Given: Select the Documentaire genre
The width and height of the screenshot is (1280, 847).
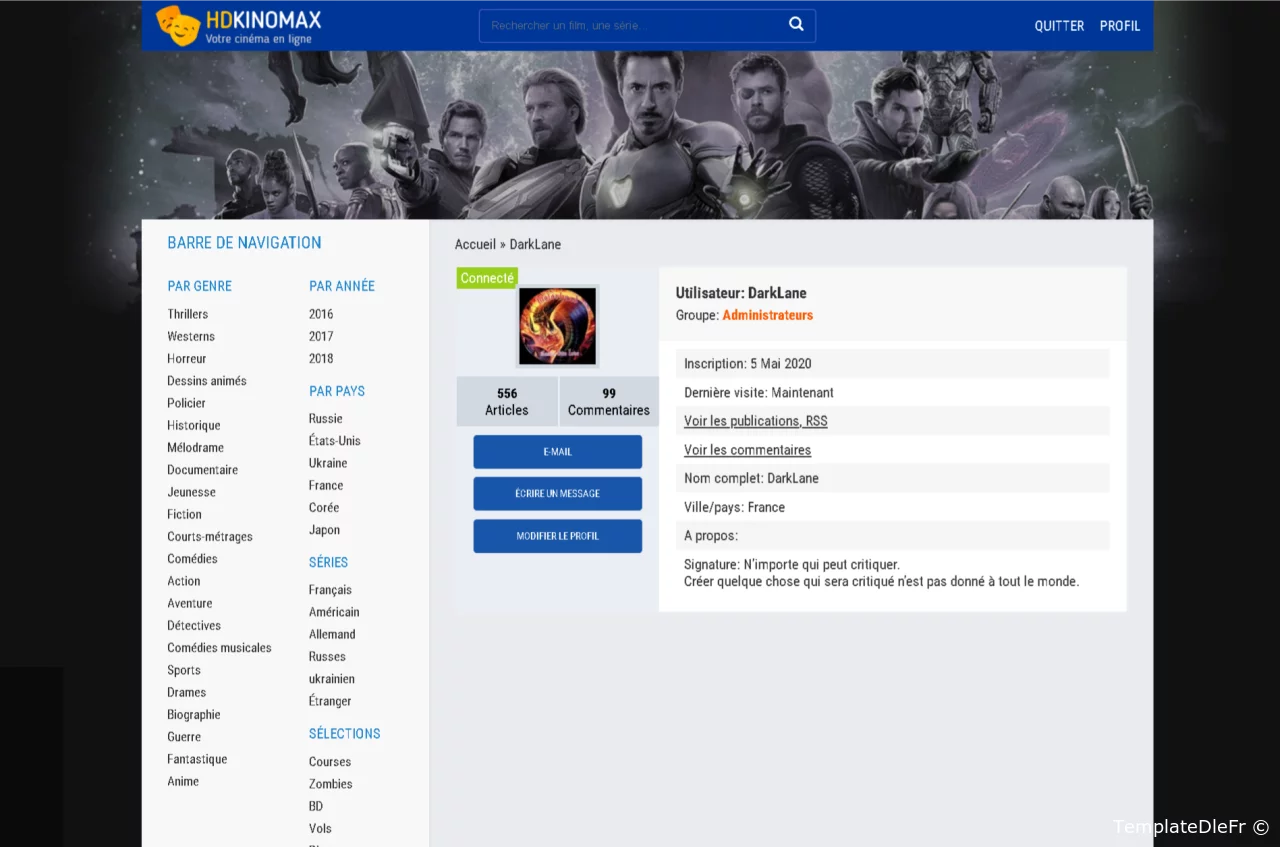Looking at the screenshot, I should (x=202, y=470).
